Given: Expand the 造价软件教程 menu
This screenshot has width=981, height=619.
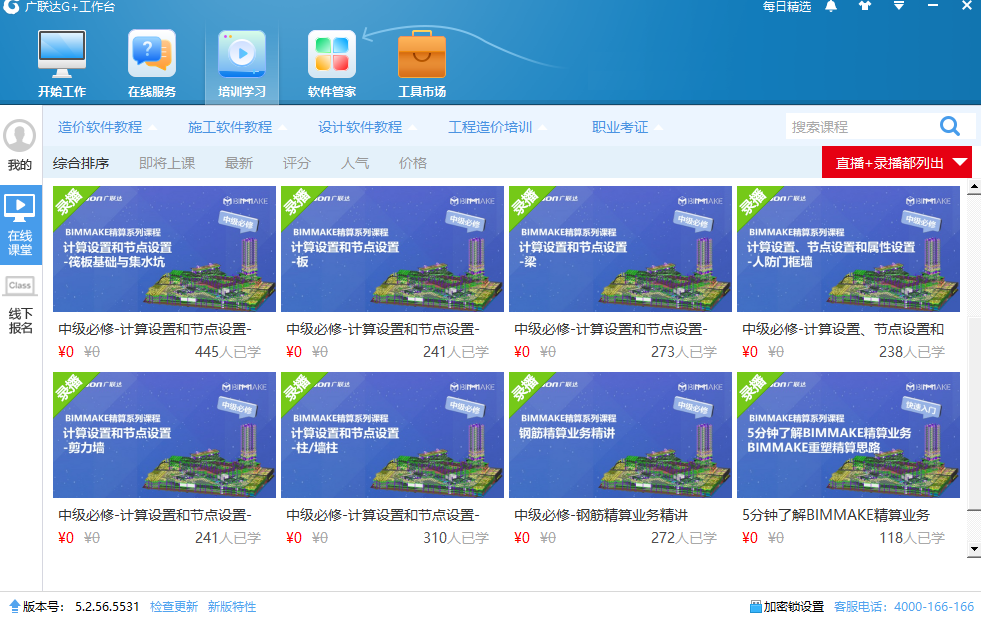Looking at the screenshot, I should 107,127.
